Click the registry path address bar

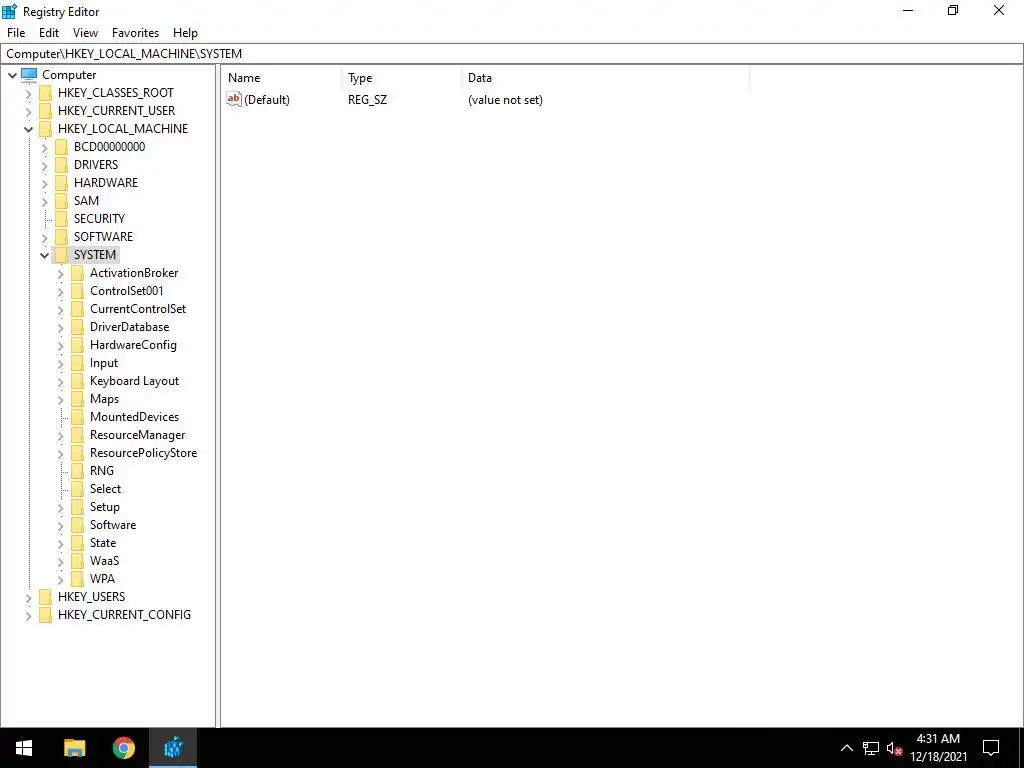pyautogui.click(x=511, y=54)
